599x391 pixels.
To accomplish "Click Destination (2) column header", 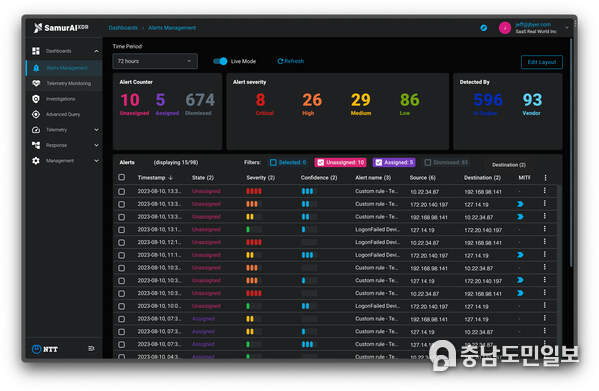I will click(x=482, y=178).
